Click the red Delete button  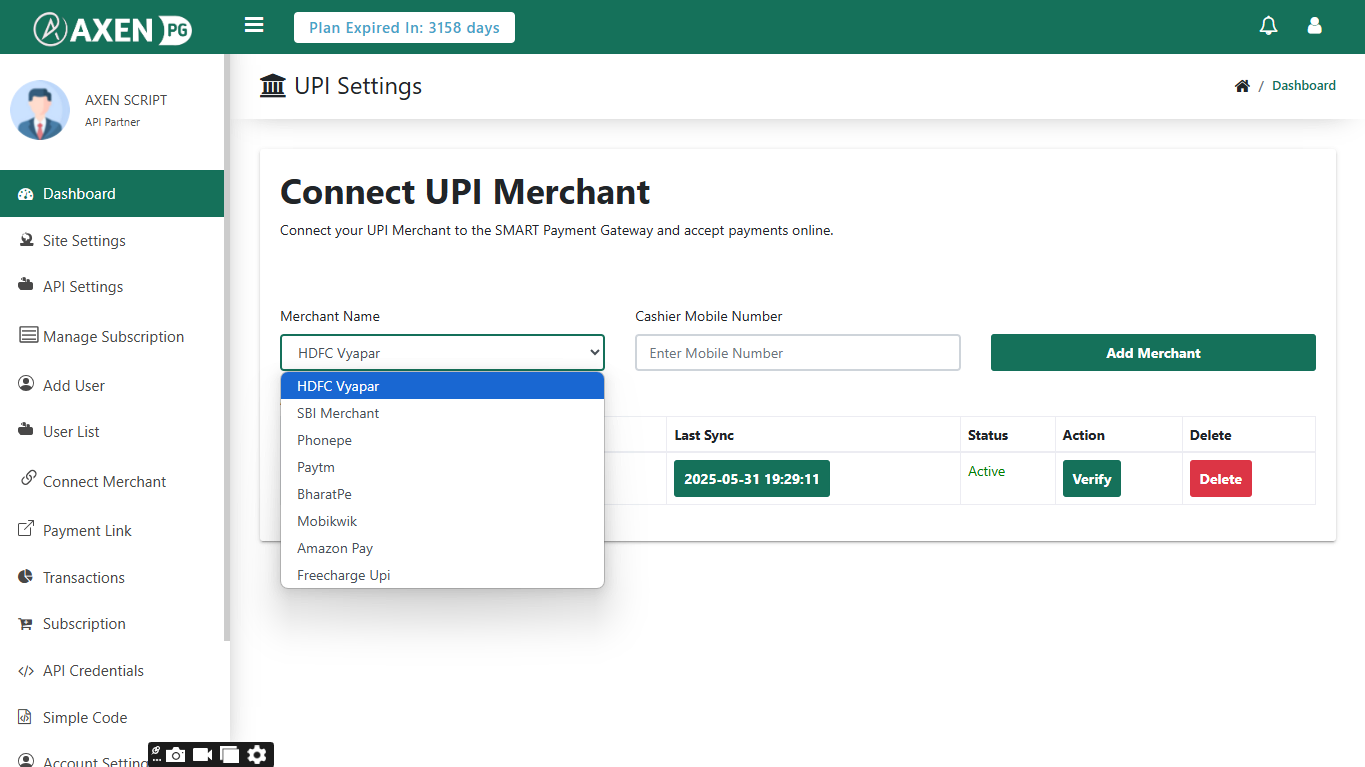pyautogui.click(x=1220, y=479)
